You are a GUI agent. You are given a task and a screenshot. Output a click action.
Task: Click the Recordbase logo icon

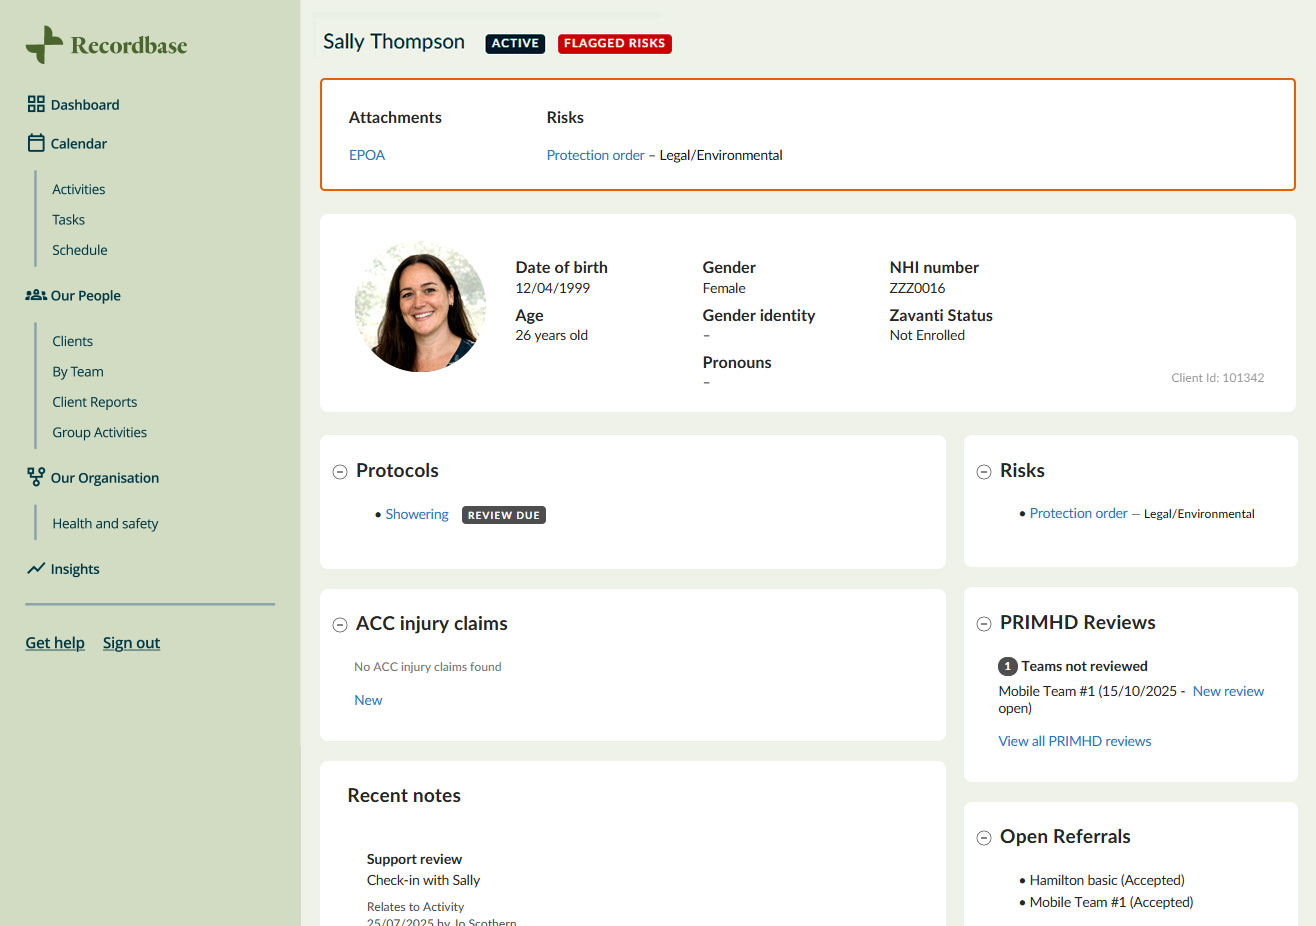(x=44, y=45)
